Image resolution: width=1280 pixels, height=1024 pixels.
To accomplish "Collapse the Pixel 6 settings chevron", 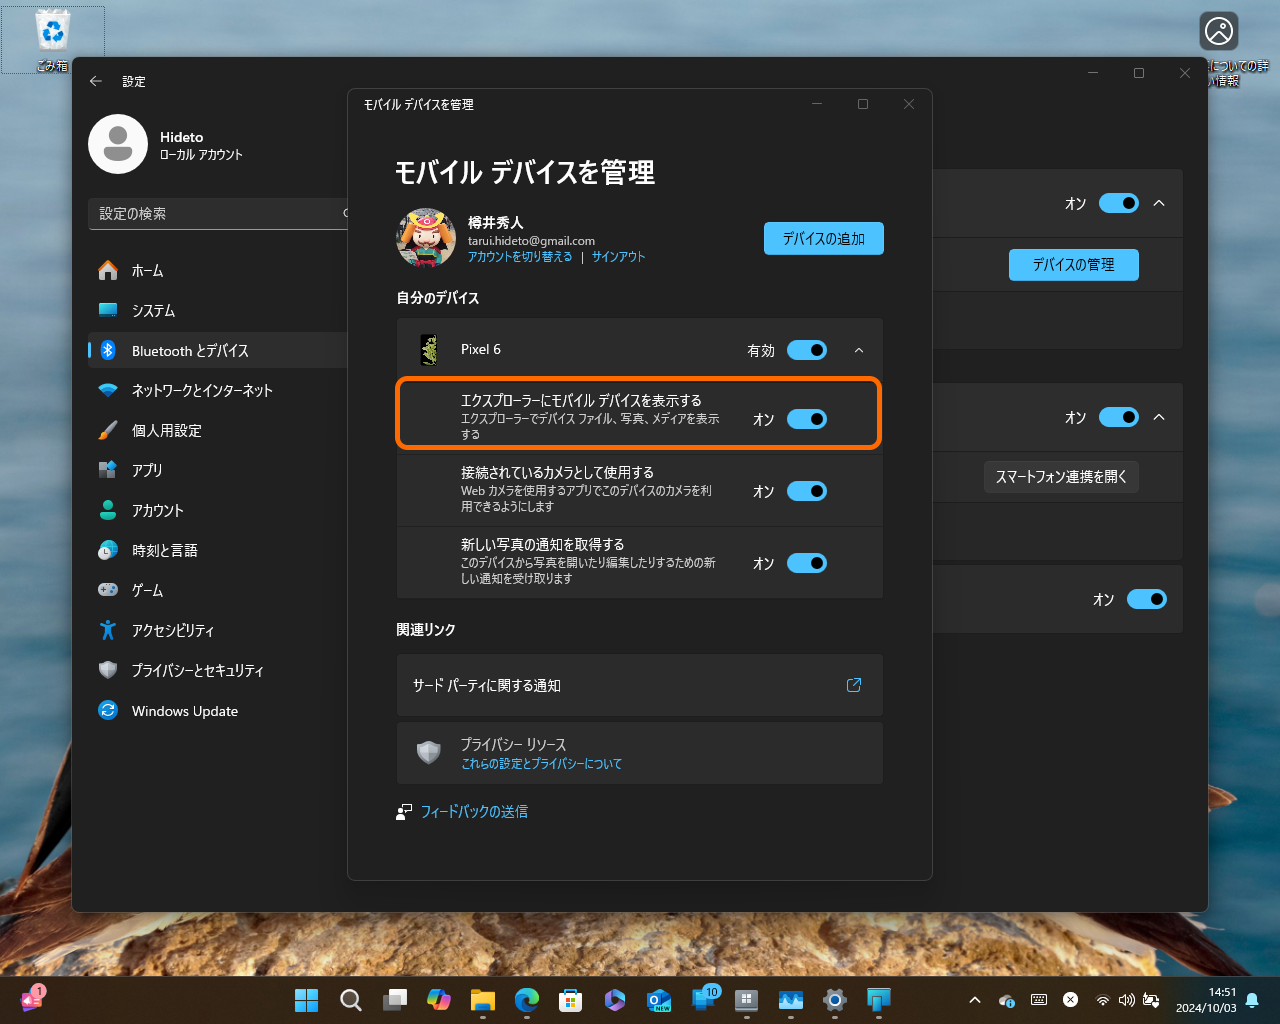I will click(858, 350).
